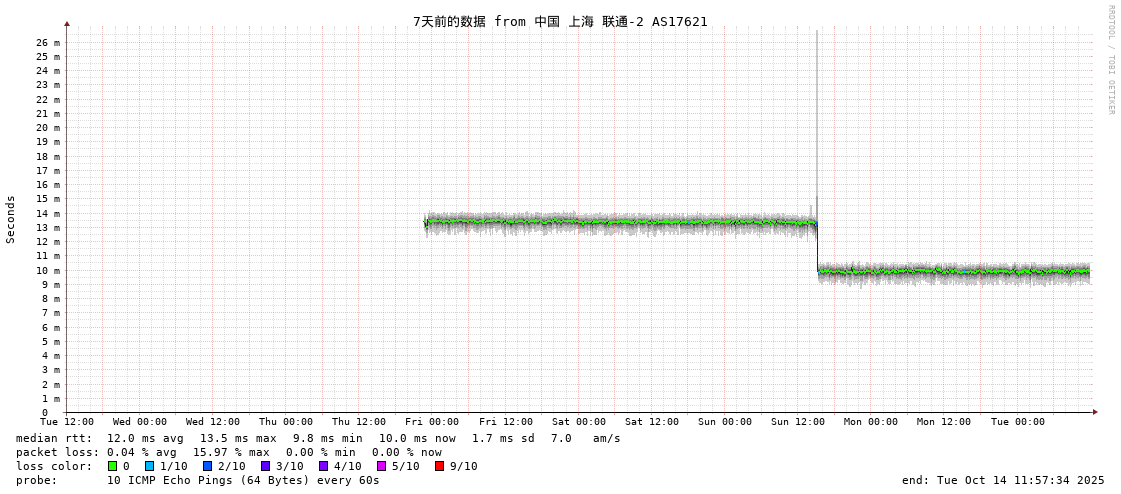
Task: Click the '5 m' y-axis label
Action: point(51,342)
